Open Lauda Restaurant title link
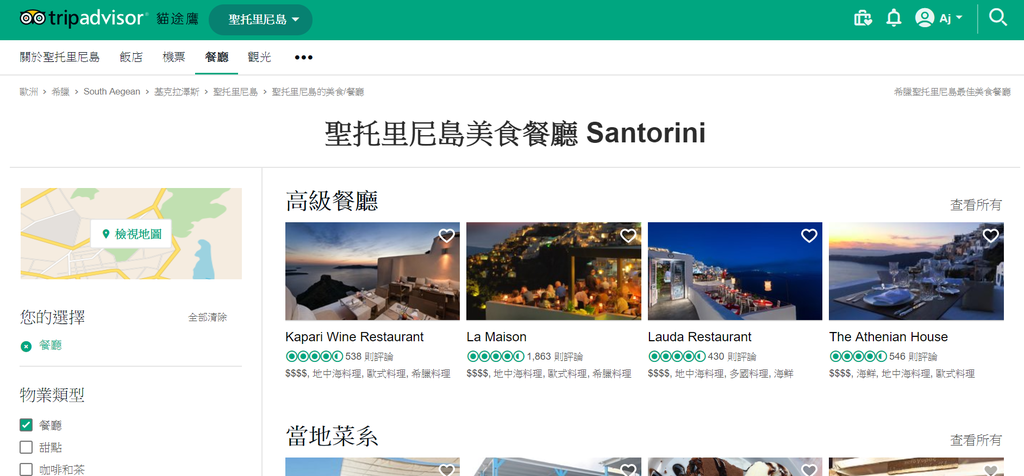The image size is (1024, 476). click(x=699, y=337)
